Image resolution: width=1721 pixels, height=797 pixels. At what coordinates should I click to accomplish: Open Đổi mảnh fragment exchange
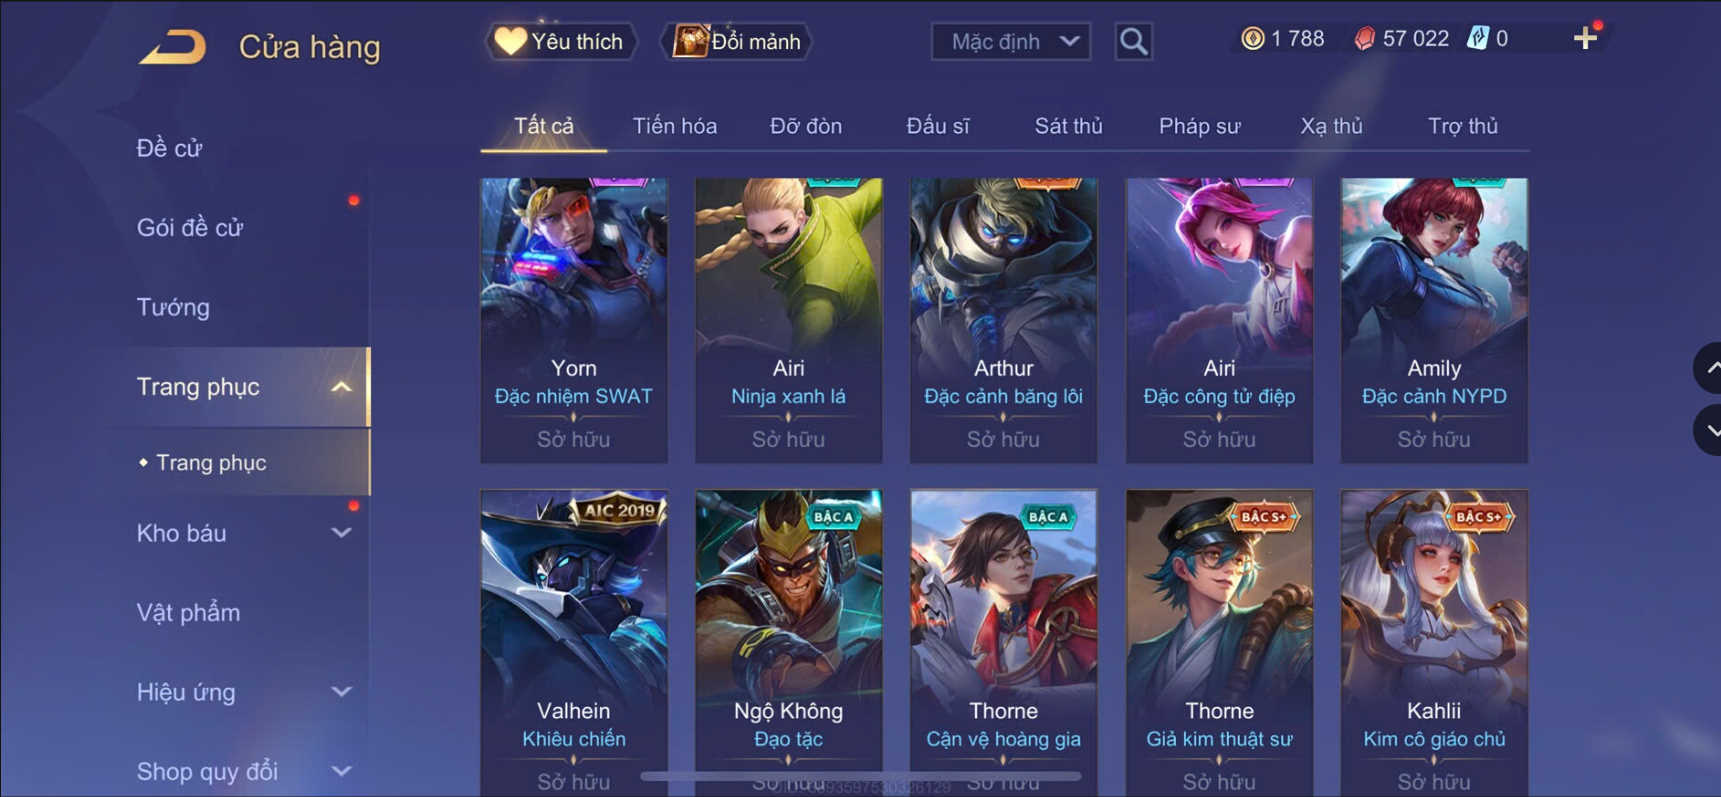[x=737, y=42]
